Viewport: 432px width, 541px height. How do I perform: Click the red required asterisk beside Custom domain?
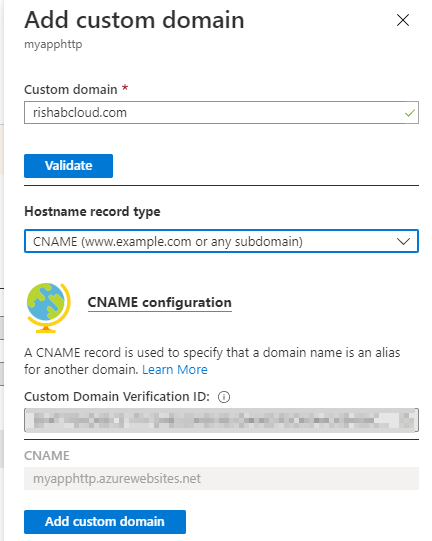[125, 88]
